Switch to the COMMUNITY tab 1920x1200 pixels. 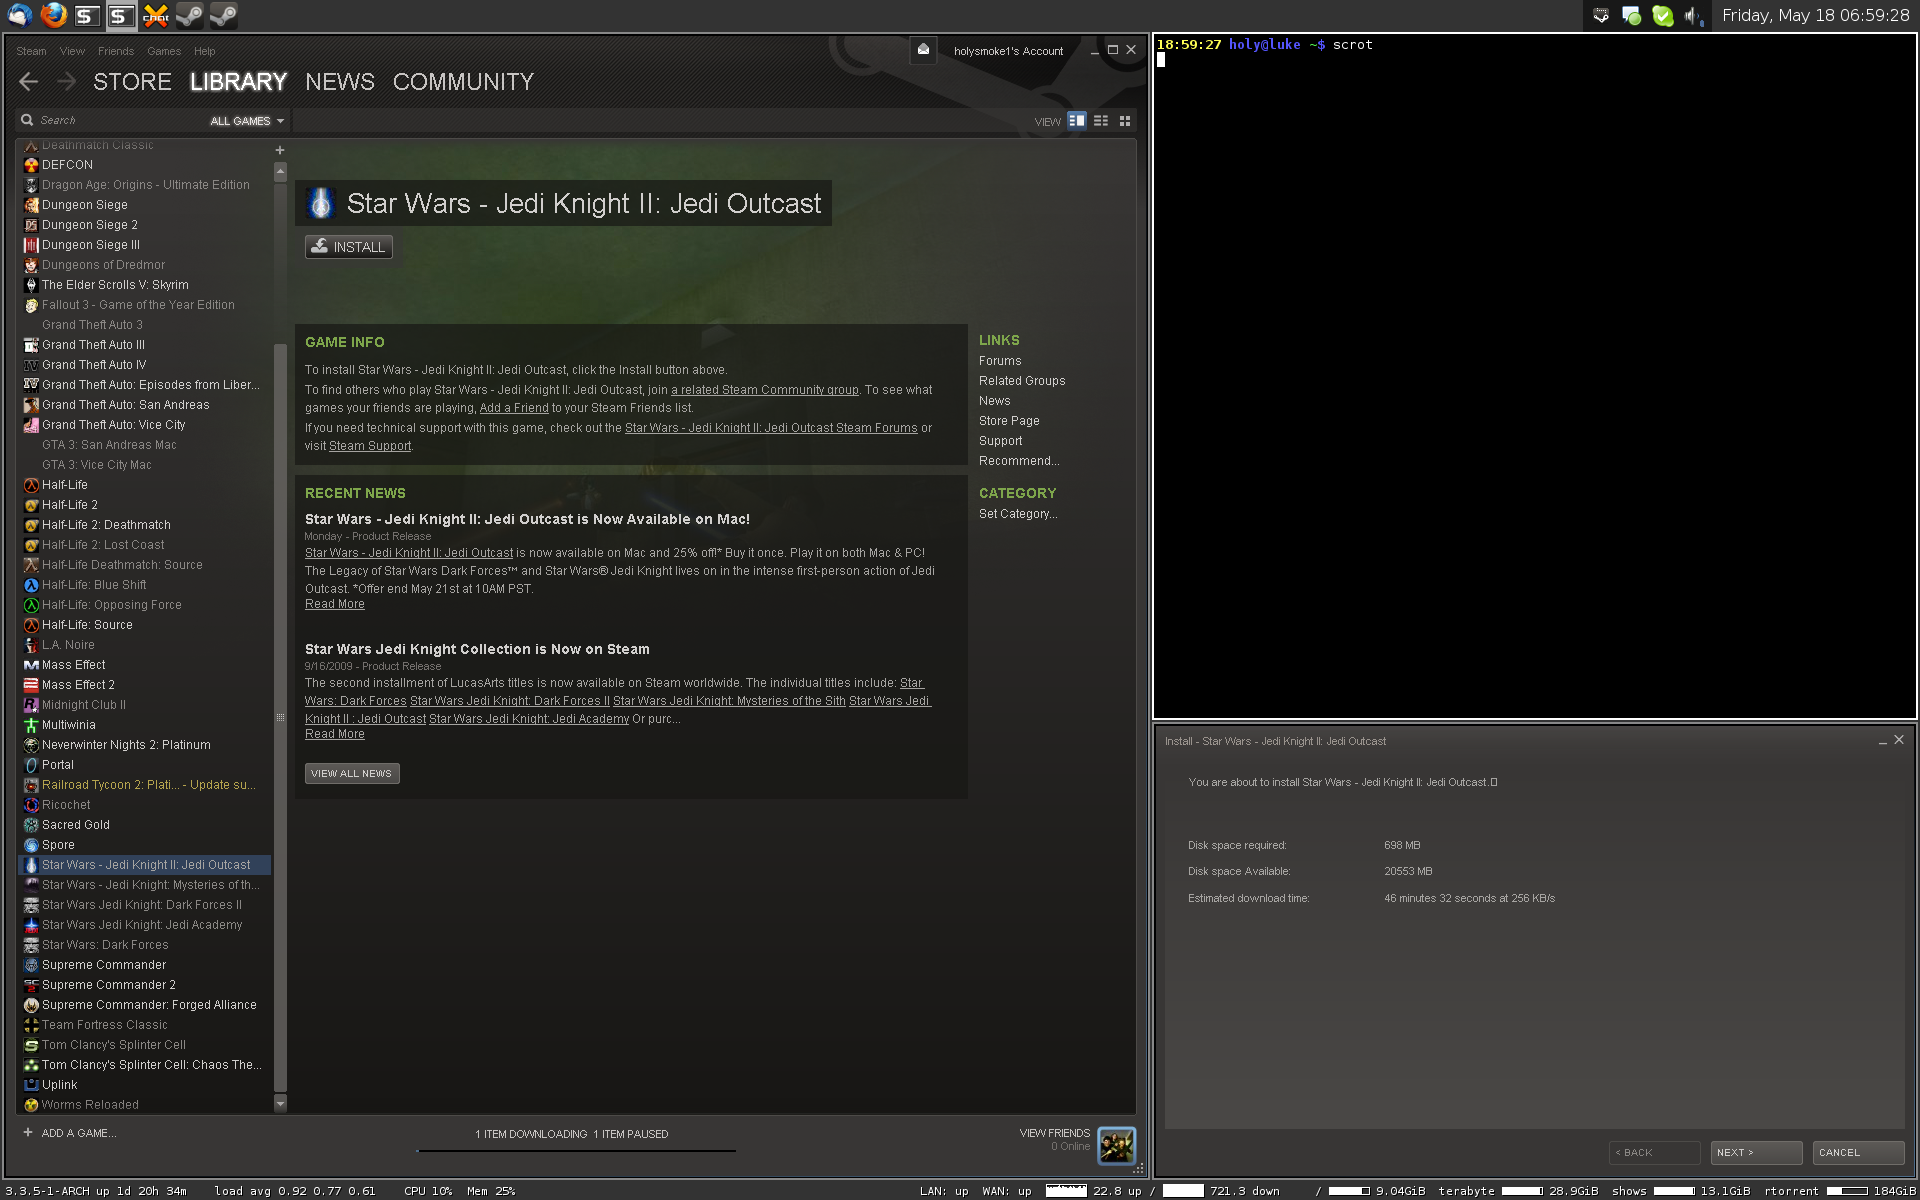463,82
